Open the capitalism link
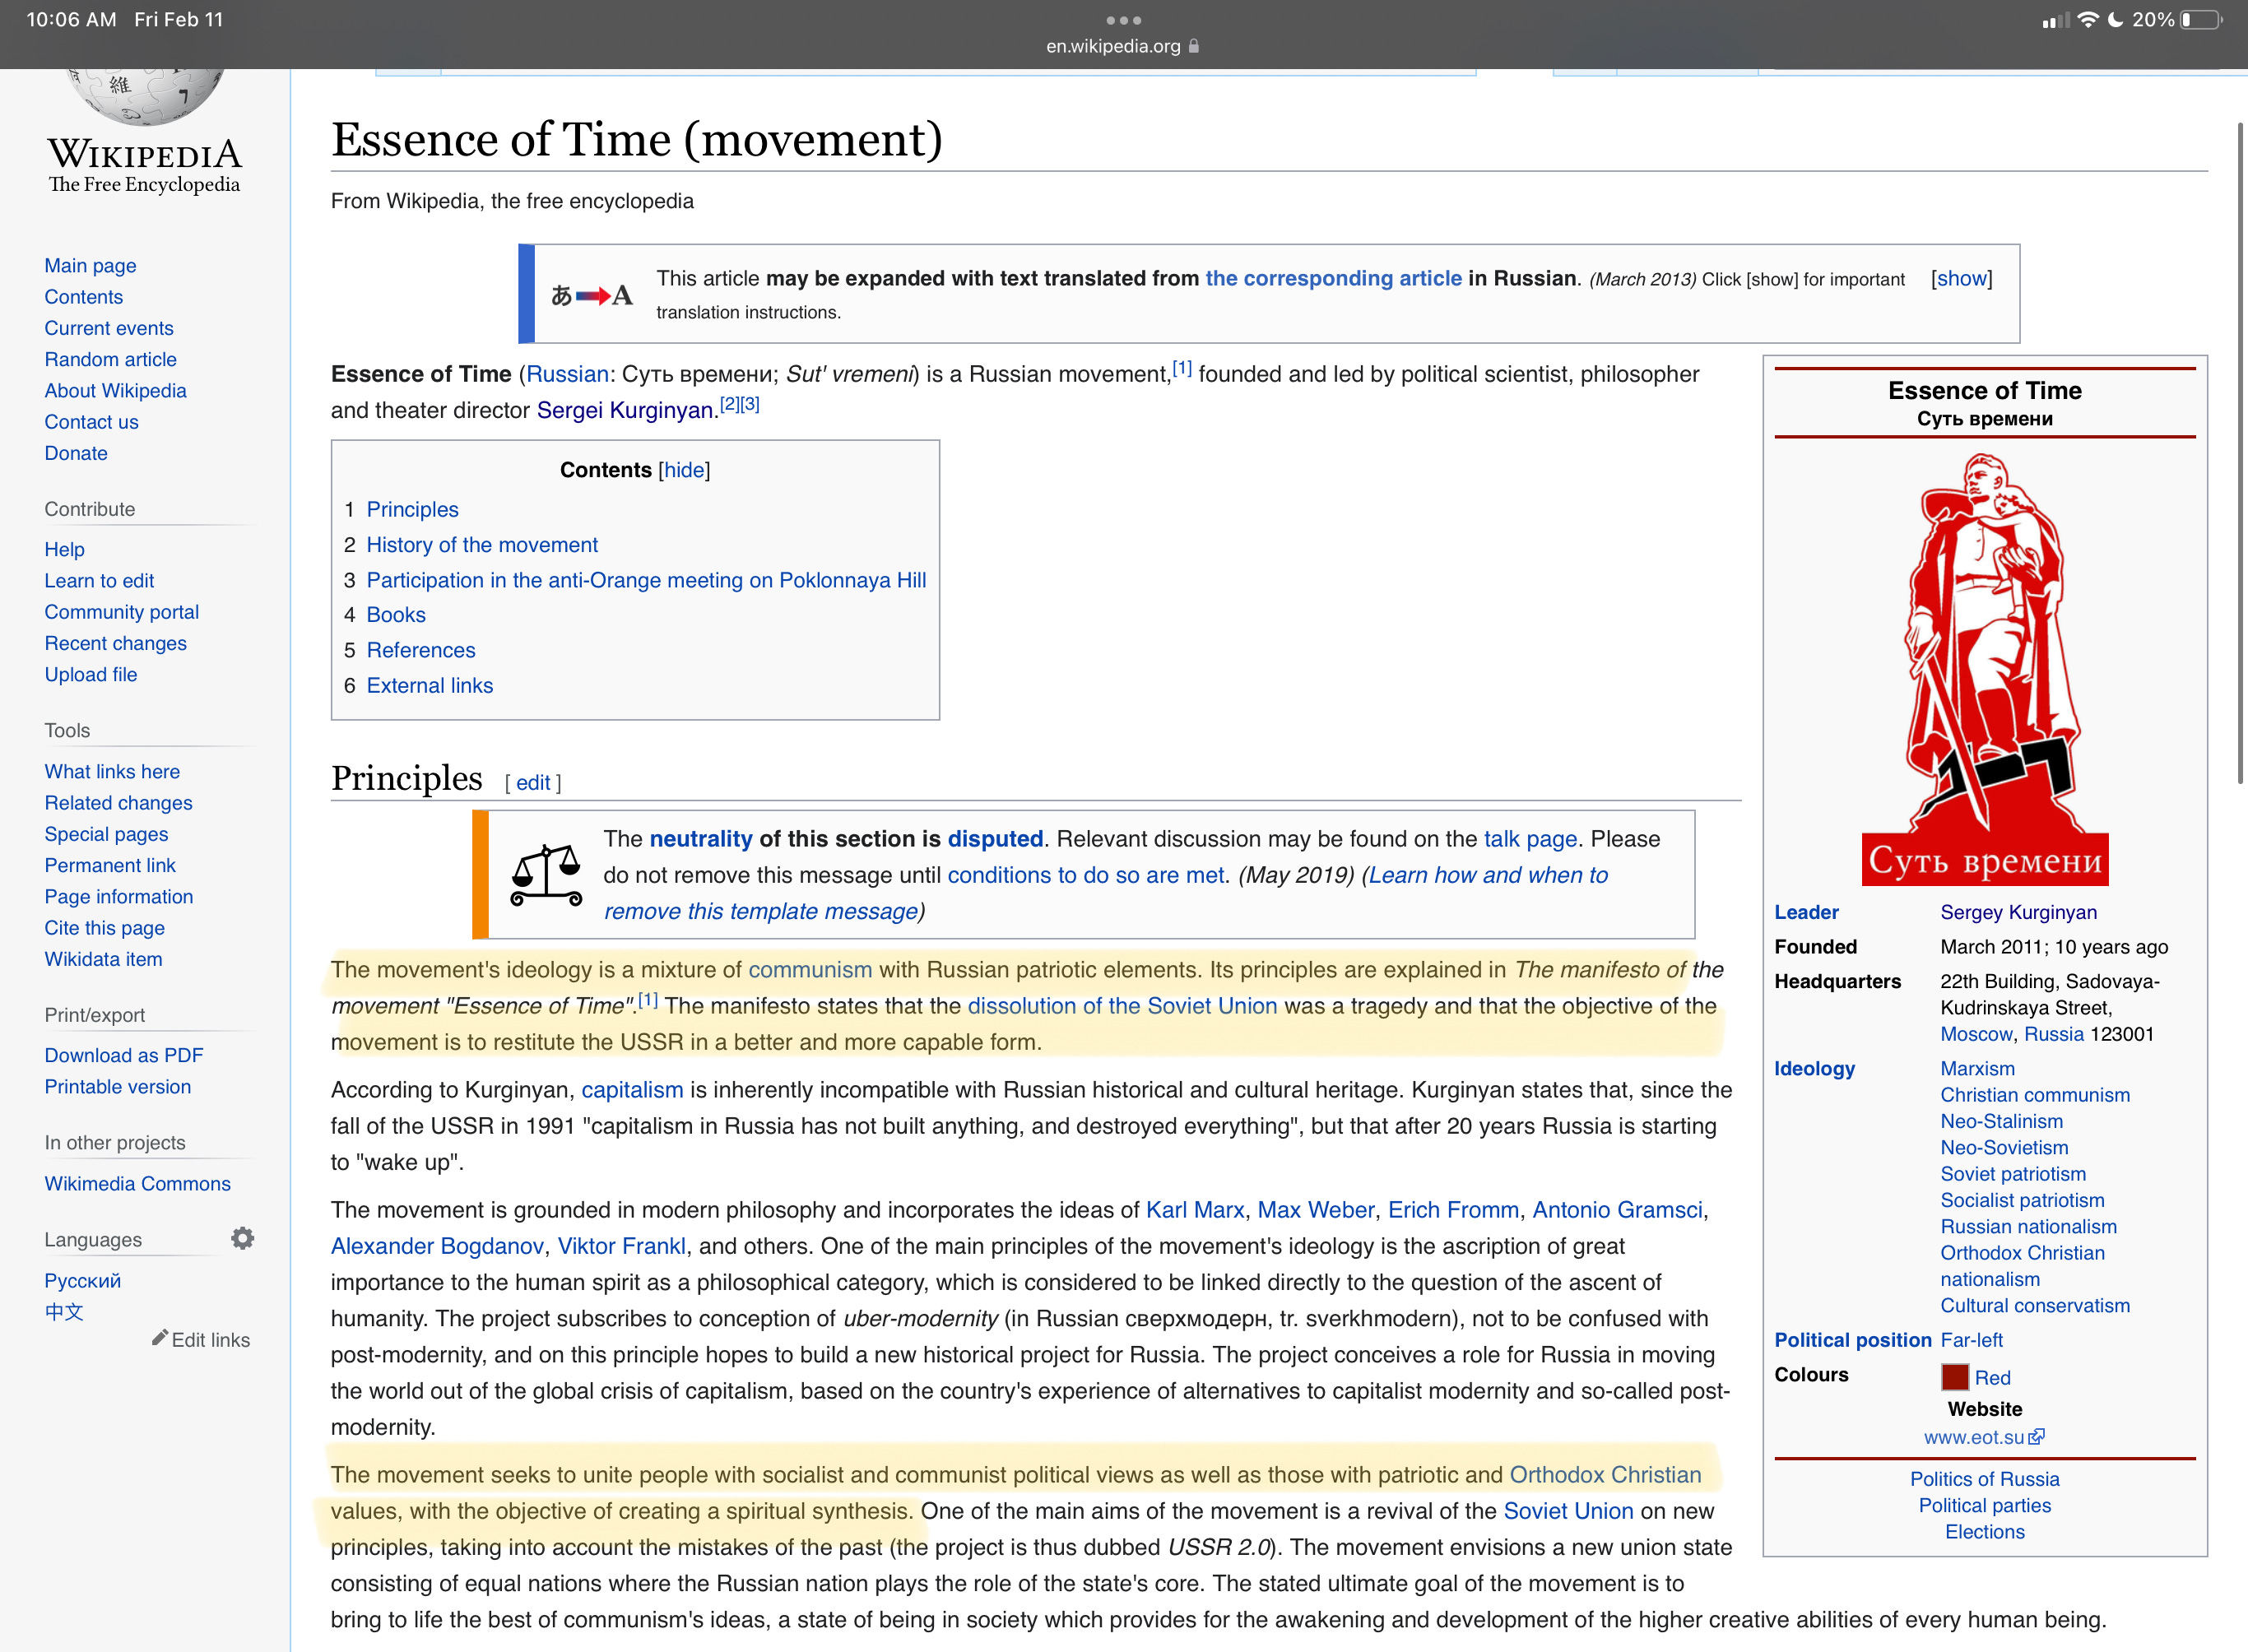Viewport: 2248px width, 1652px height. pyautogui.click(x=632, y=1090)
